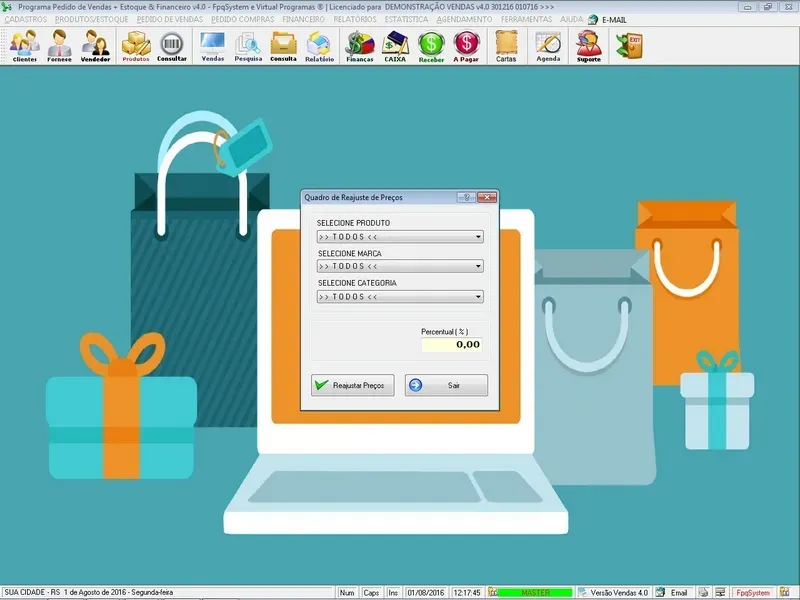The width and height of the screenshot is (800, 600).
Task: Open the Relatórios menu
Action: (x=355, y=19)
